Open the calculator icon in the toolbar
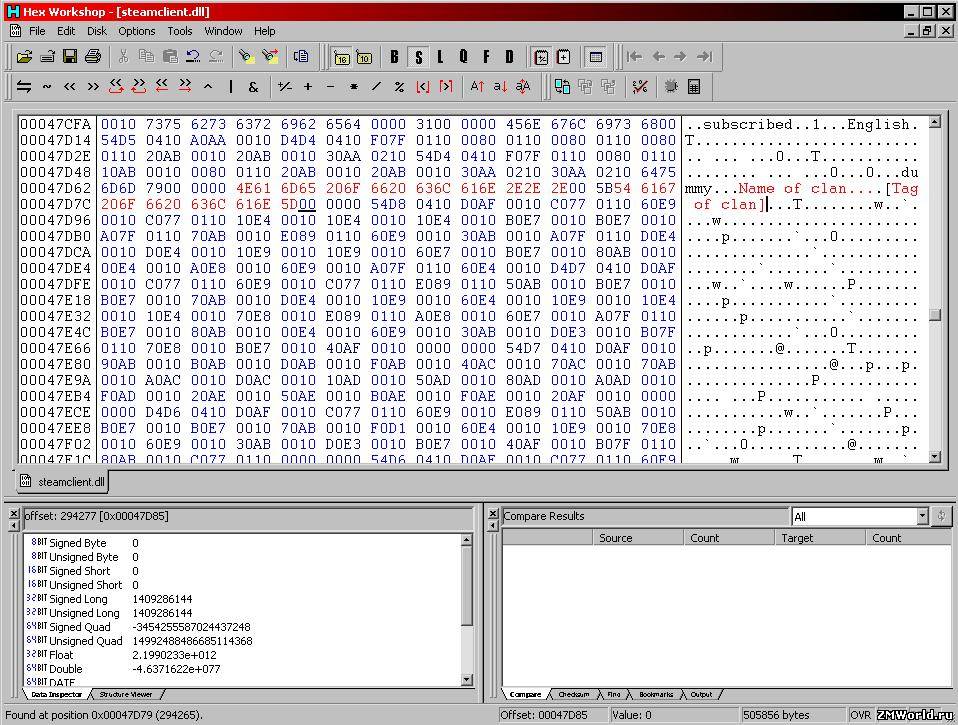 [694, 87]
